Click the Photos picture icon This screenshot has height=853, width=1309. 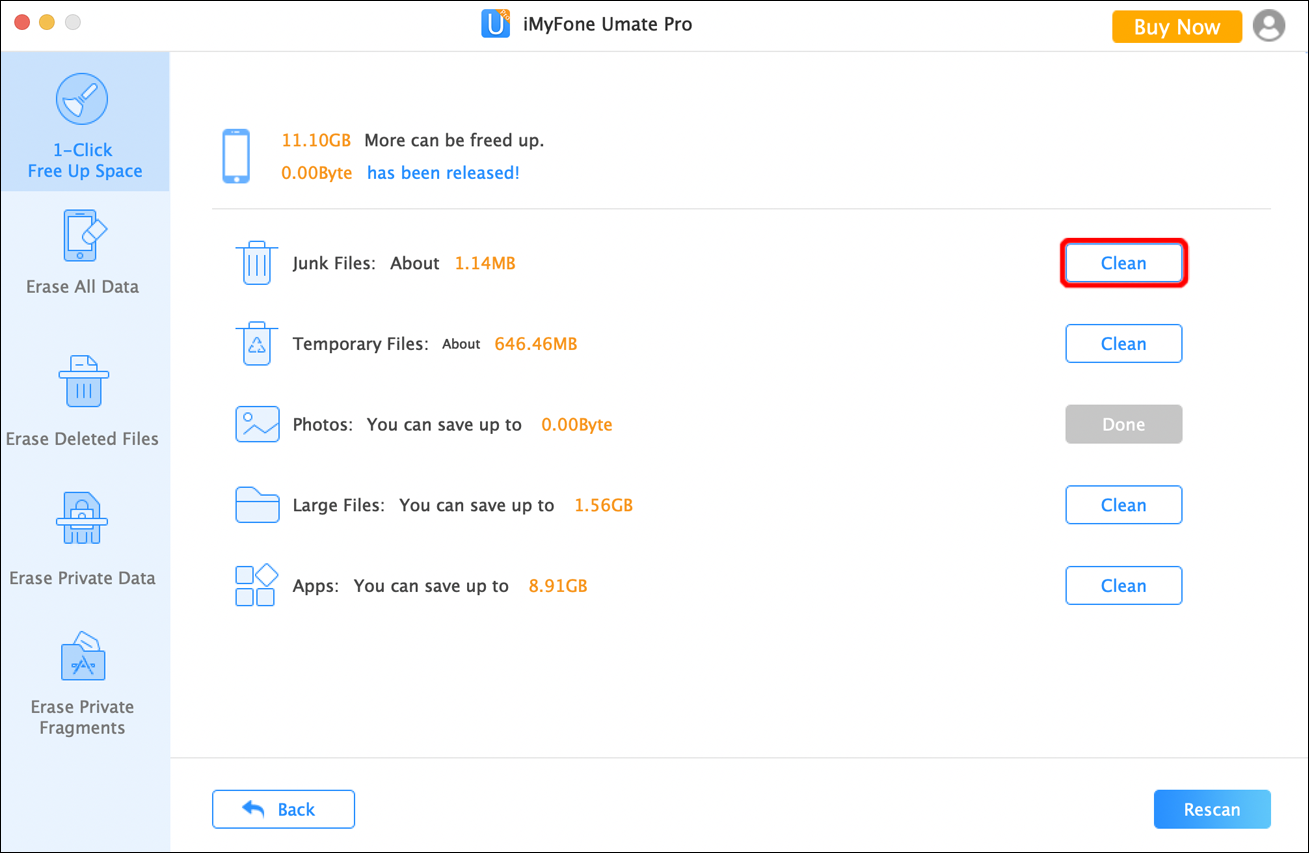(x=257, y=425)
